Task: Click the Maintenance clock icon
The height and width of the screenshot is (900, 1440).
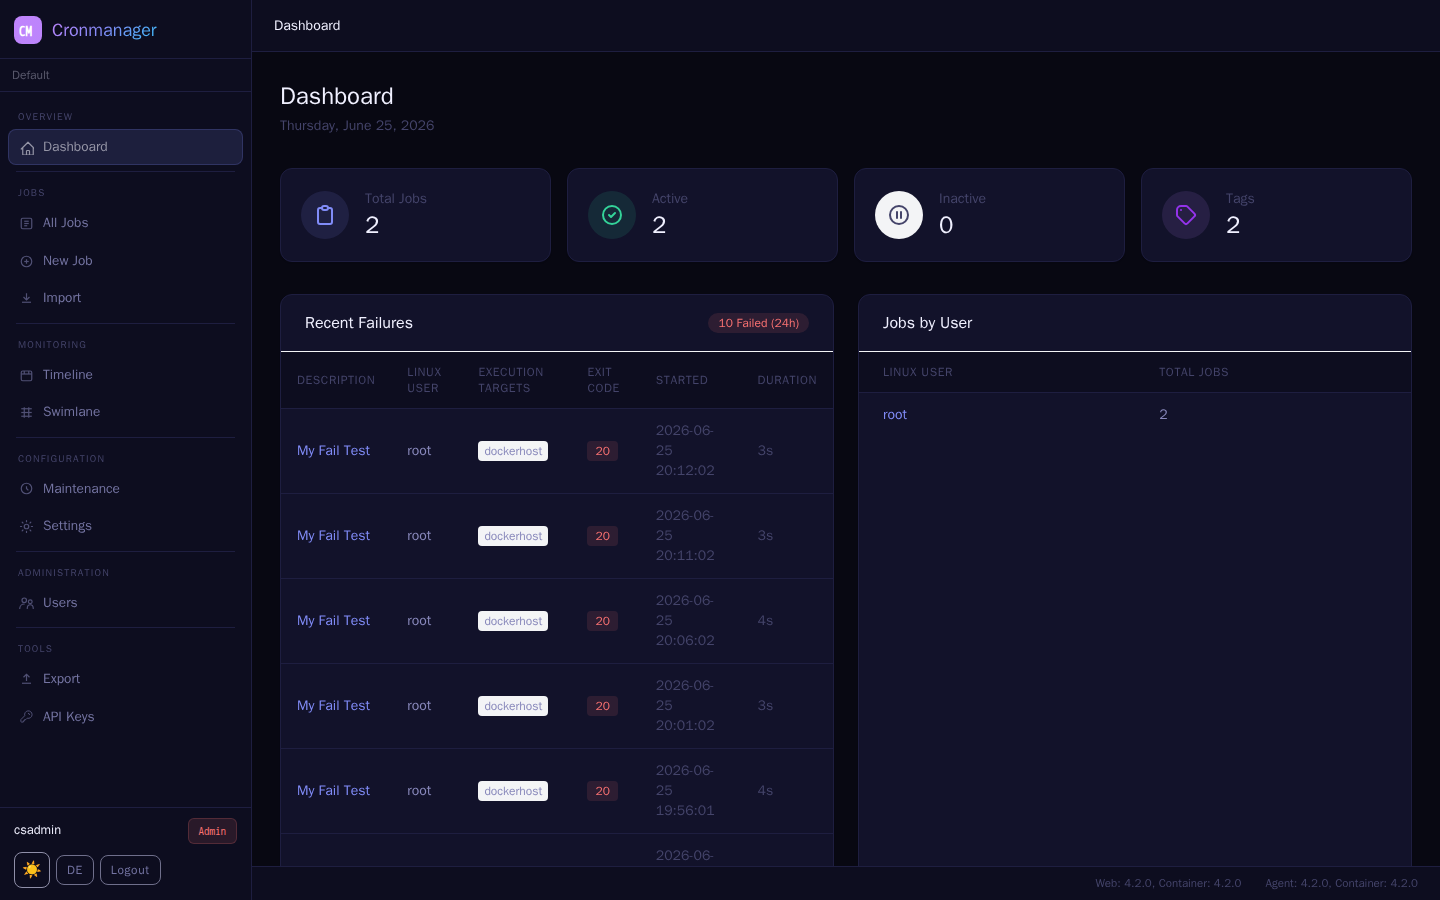Action: click(x=27, y=489)
